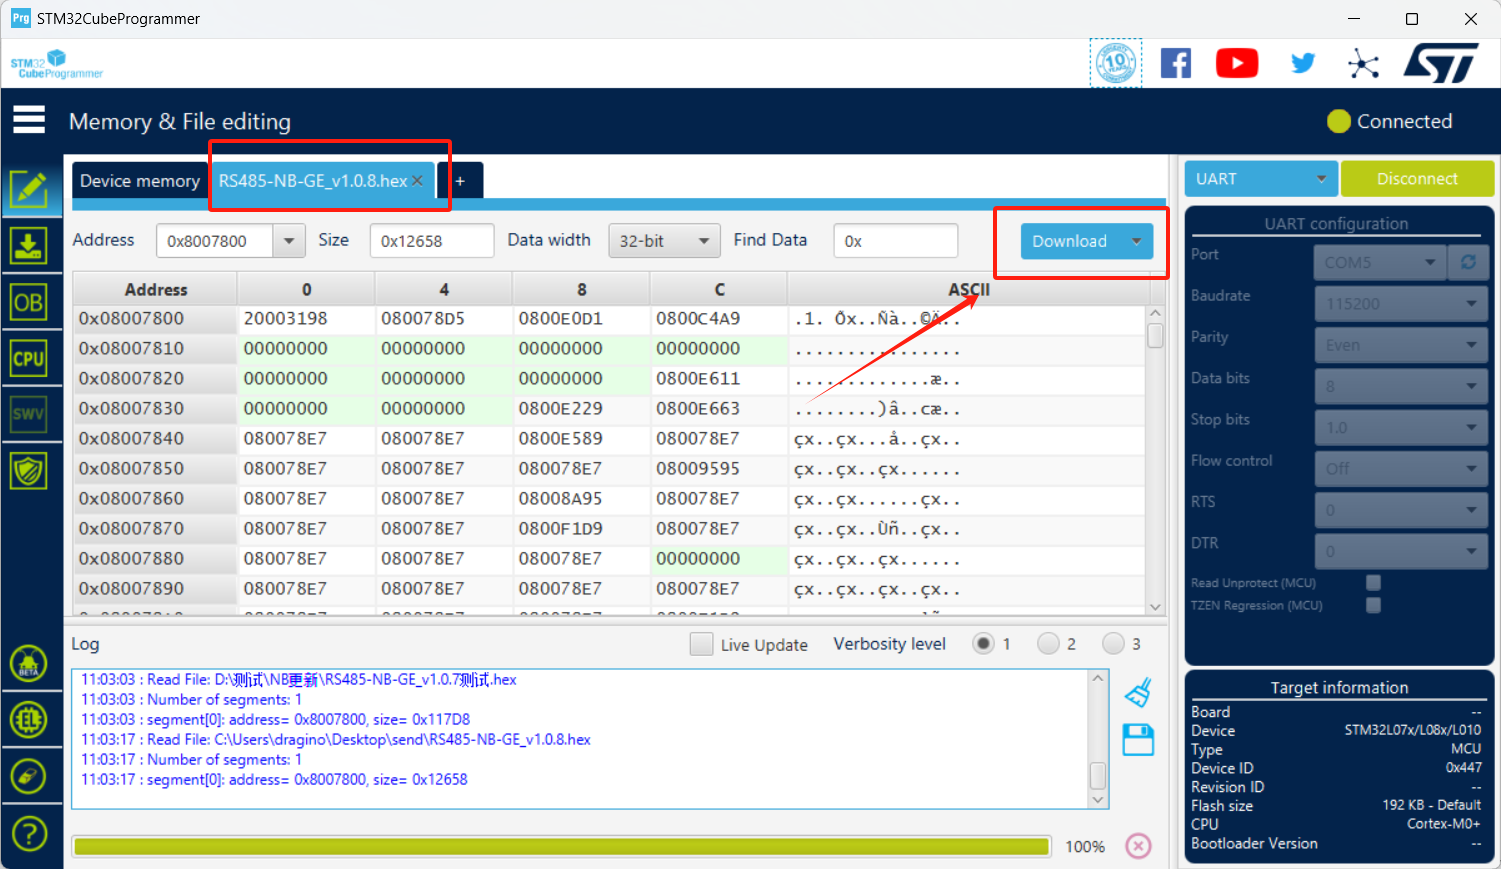Open the RTS dropdown
Screen dimensions: 1501x869
coord(1400,510)
